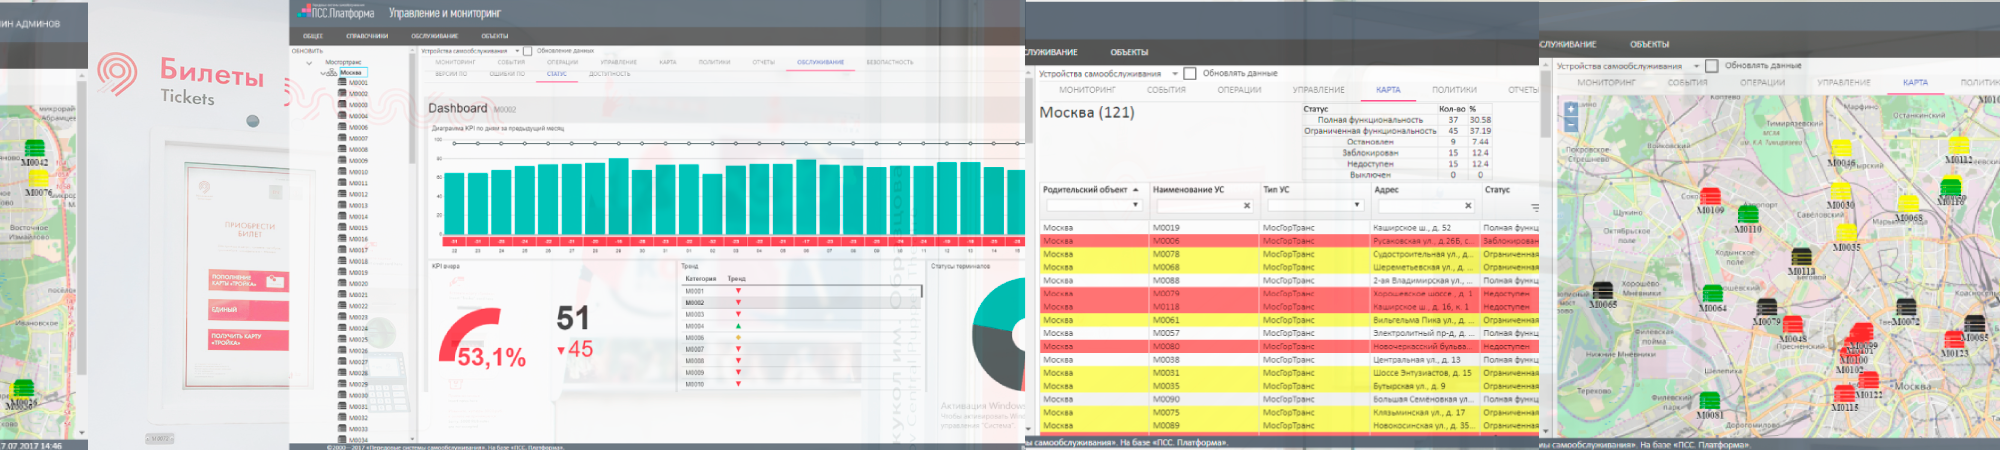Open the ОБЩЕЕ menu in dashboard panel
This screenshot has height=450, width=2000.
313,36
